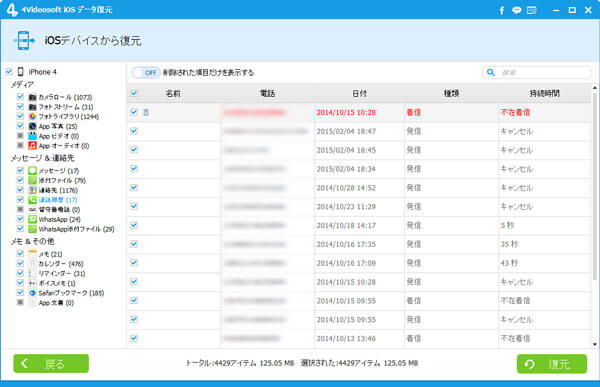Select the 2014/10/23 11:29 date cell
Screen dimensions: 600x387
[x=346, y=206]
